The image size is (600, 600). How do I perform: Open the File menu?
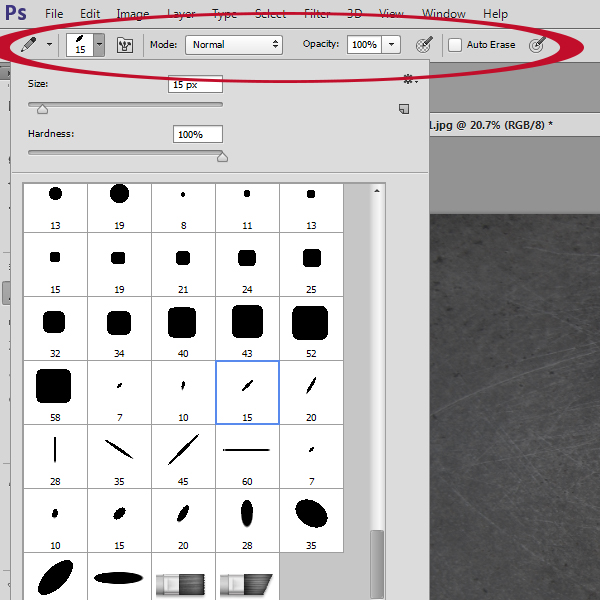(54, 14)
